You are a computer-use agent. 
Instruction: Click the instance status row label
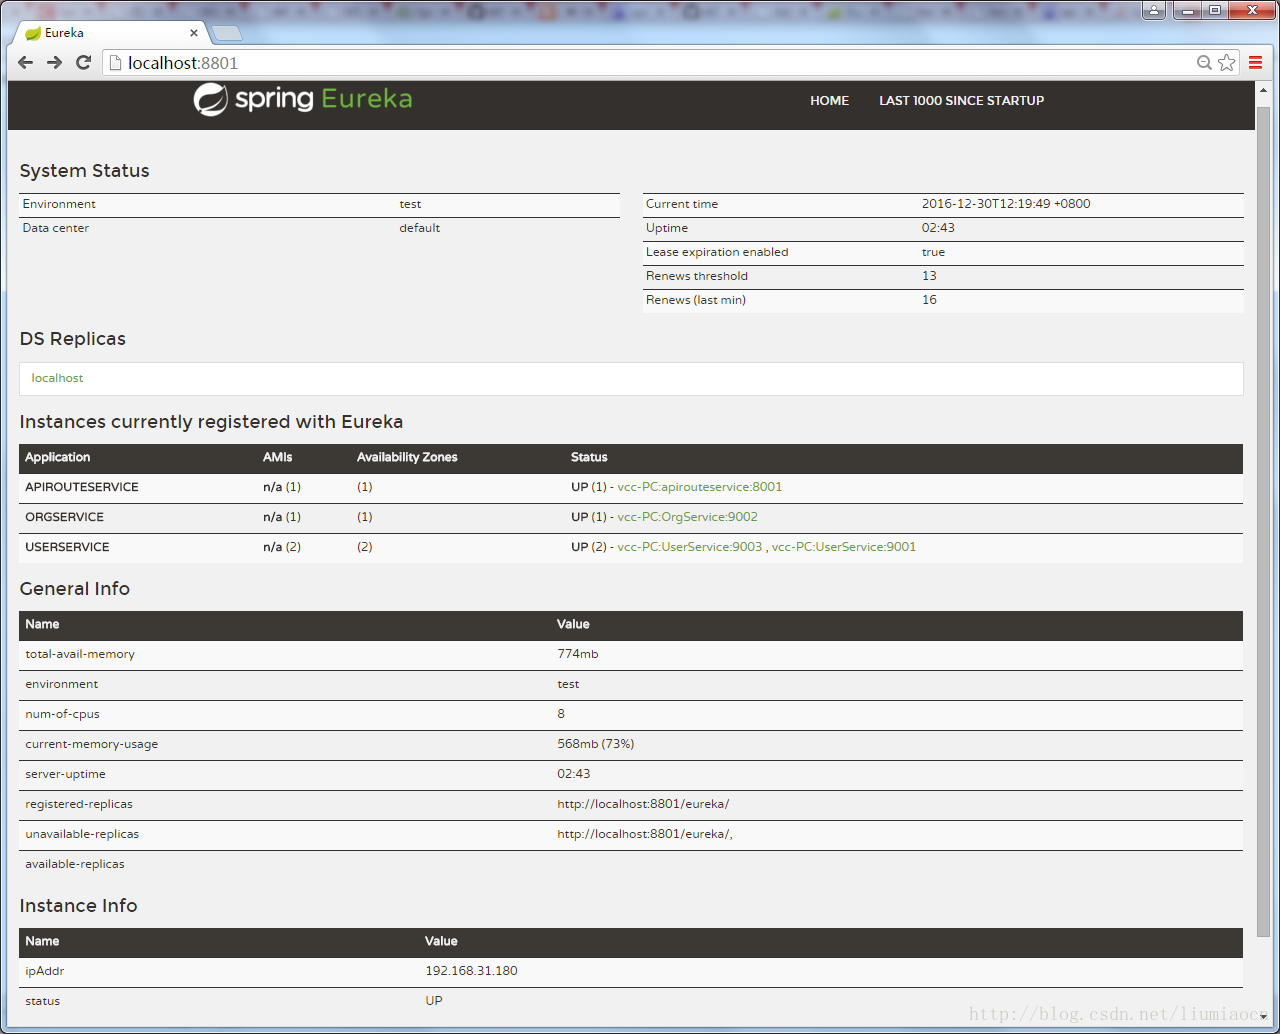point(42,1001)
